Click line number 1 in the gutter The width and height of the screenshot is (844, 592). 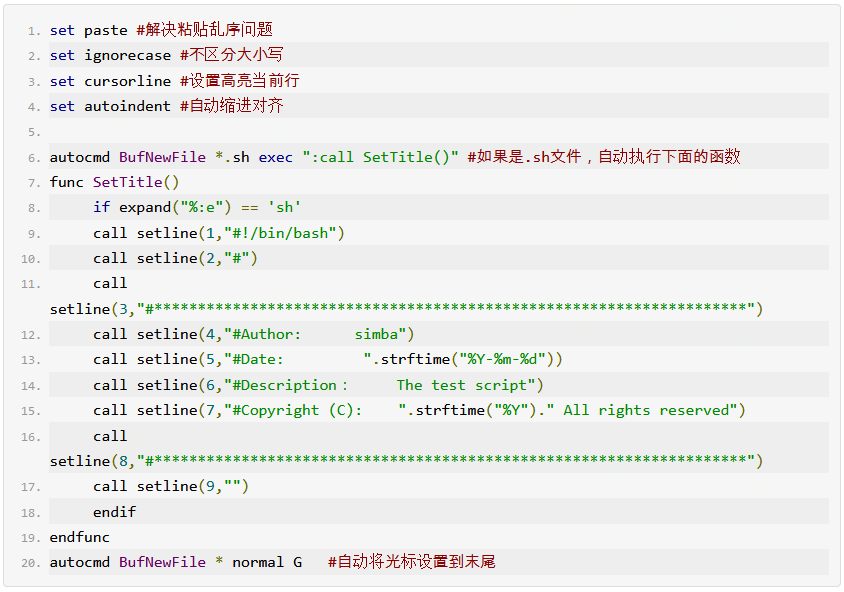(34, 31)
